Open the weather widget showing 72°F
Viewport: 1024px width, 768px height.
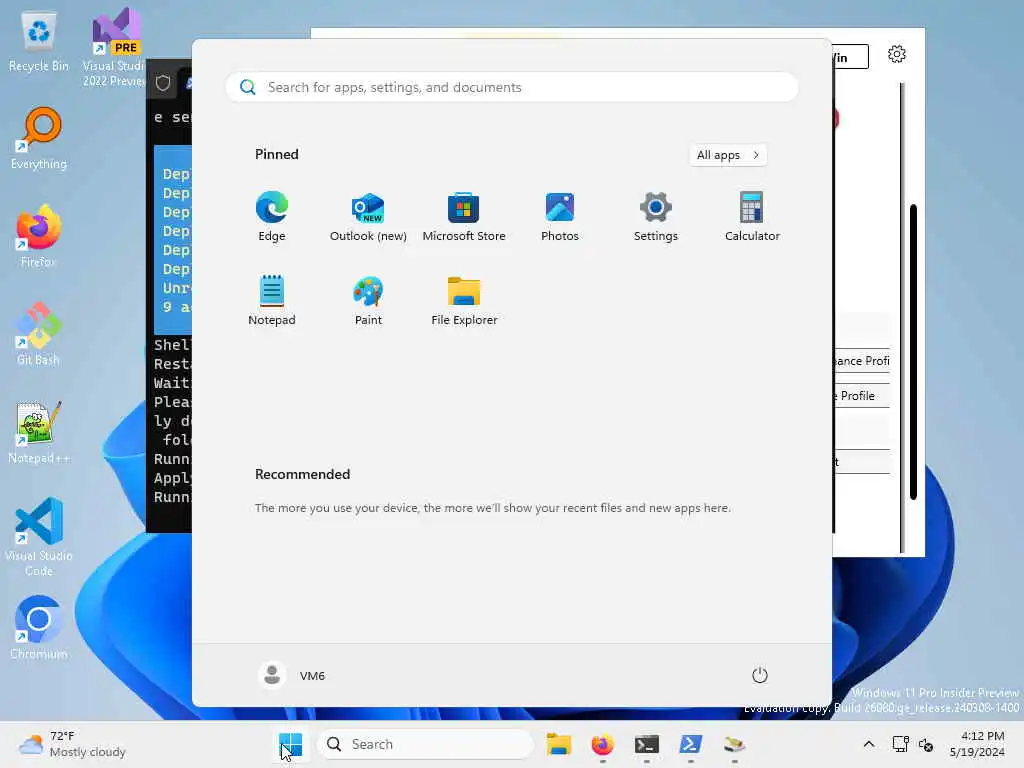pos(72,744)
